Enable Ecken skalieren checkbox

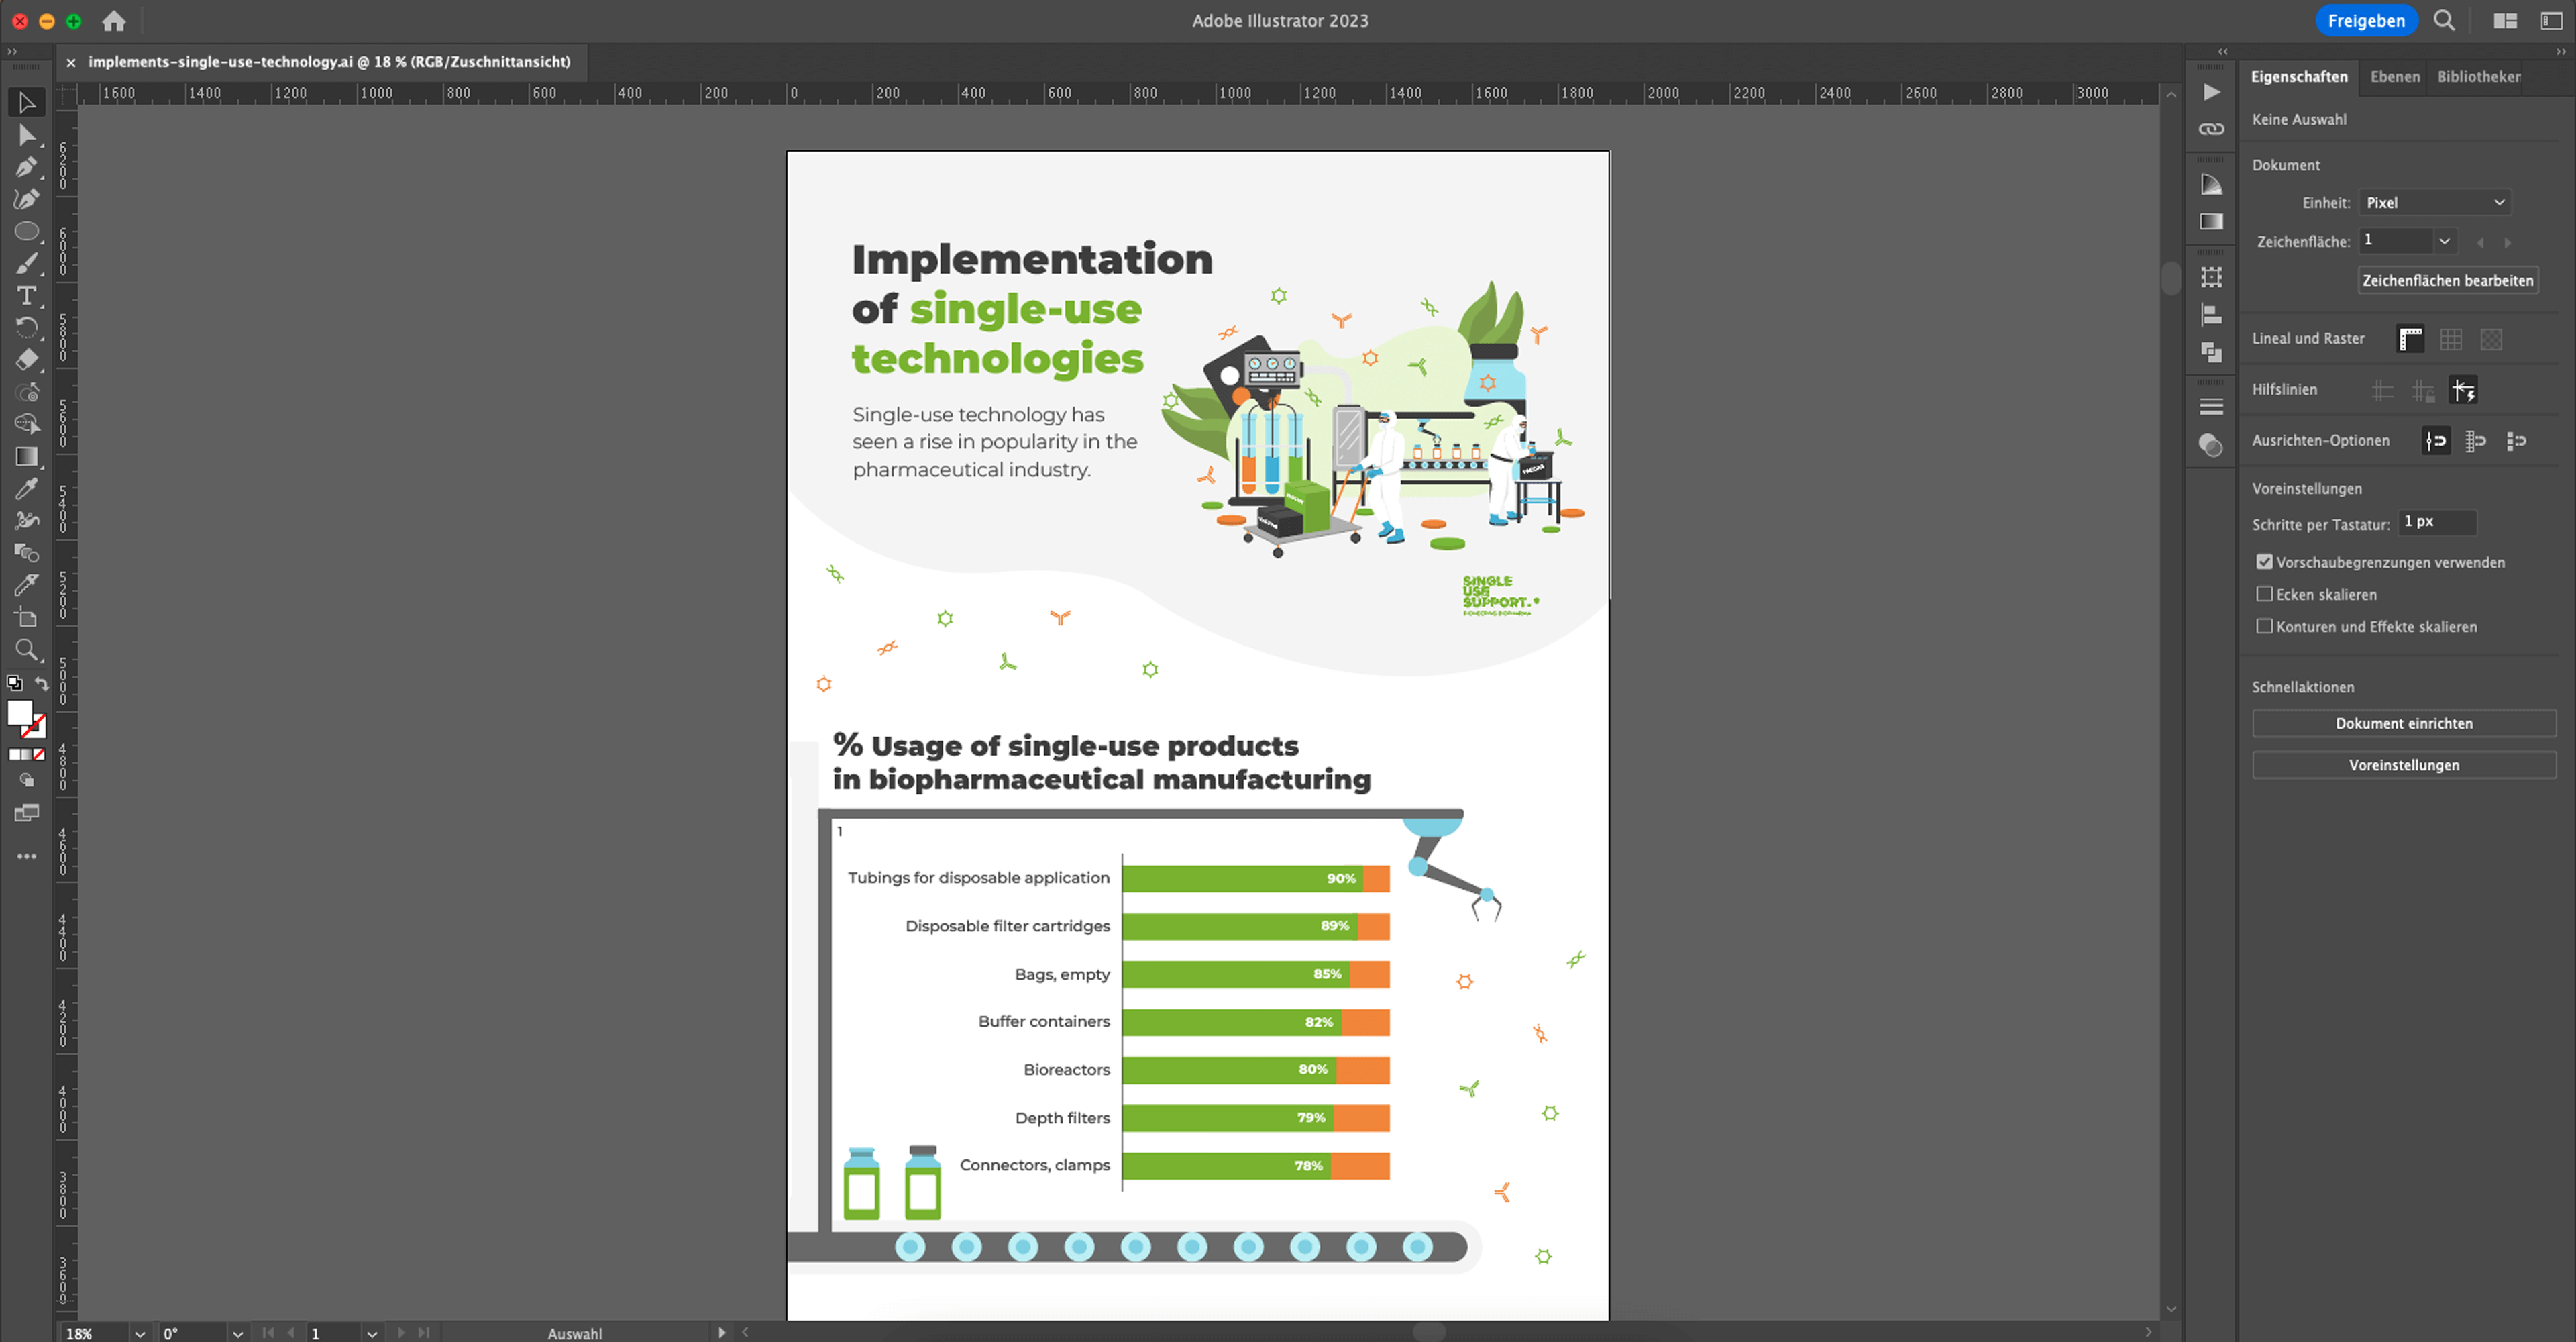point(2264,594)
